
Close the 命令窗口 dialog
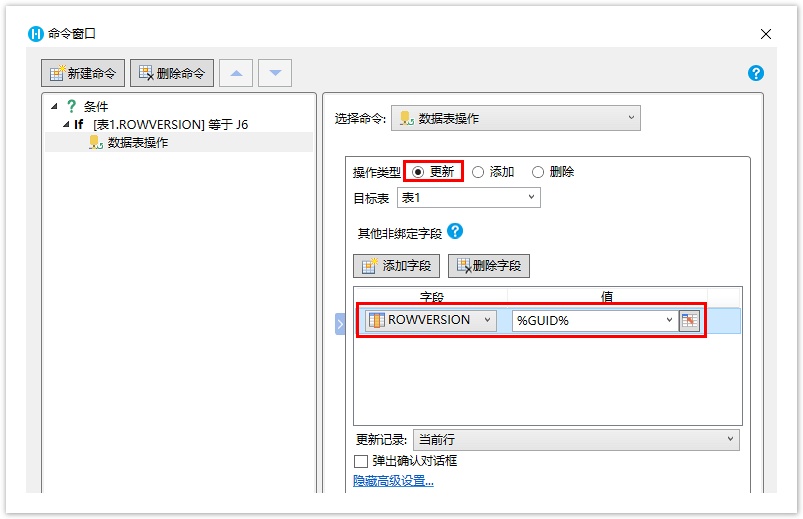[x=766, y=34]
